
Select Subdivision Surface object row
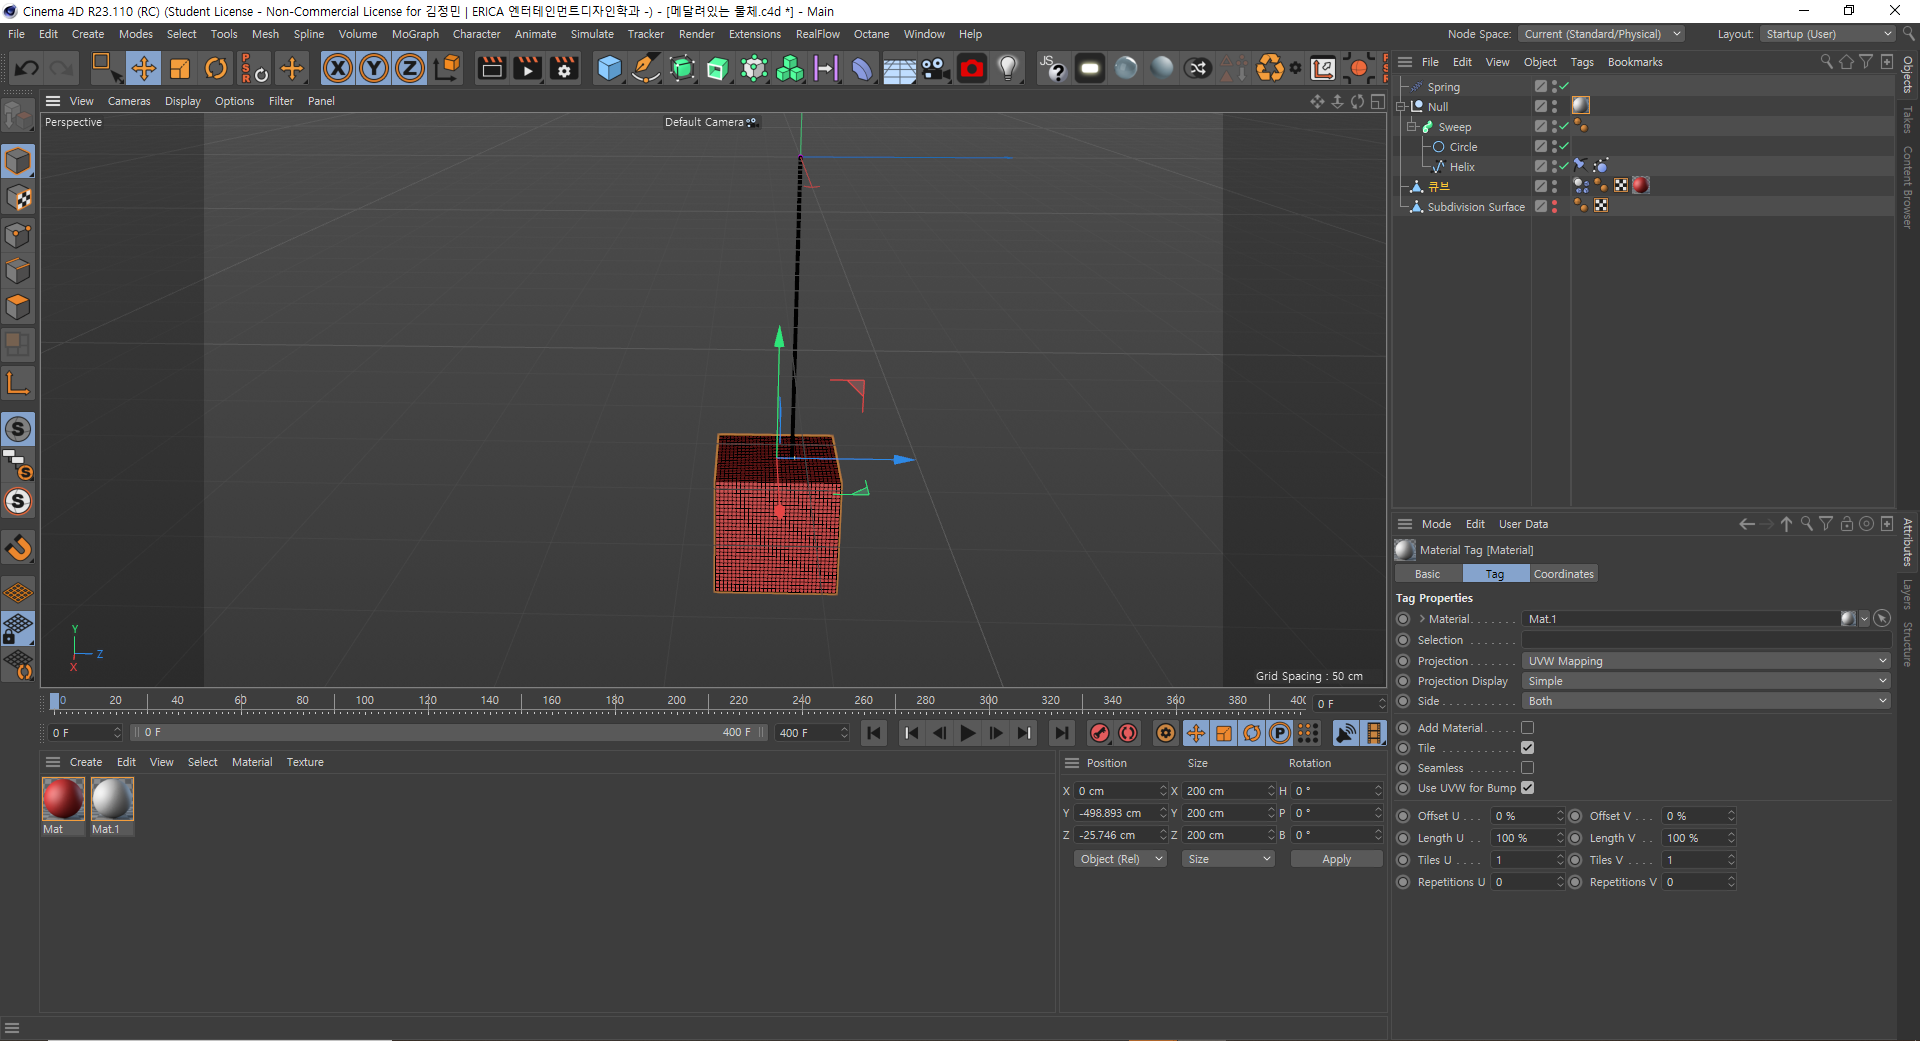[1476, 207]
